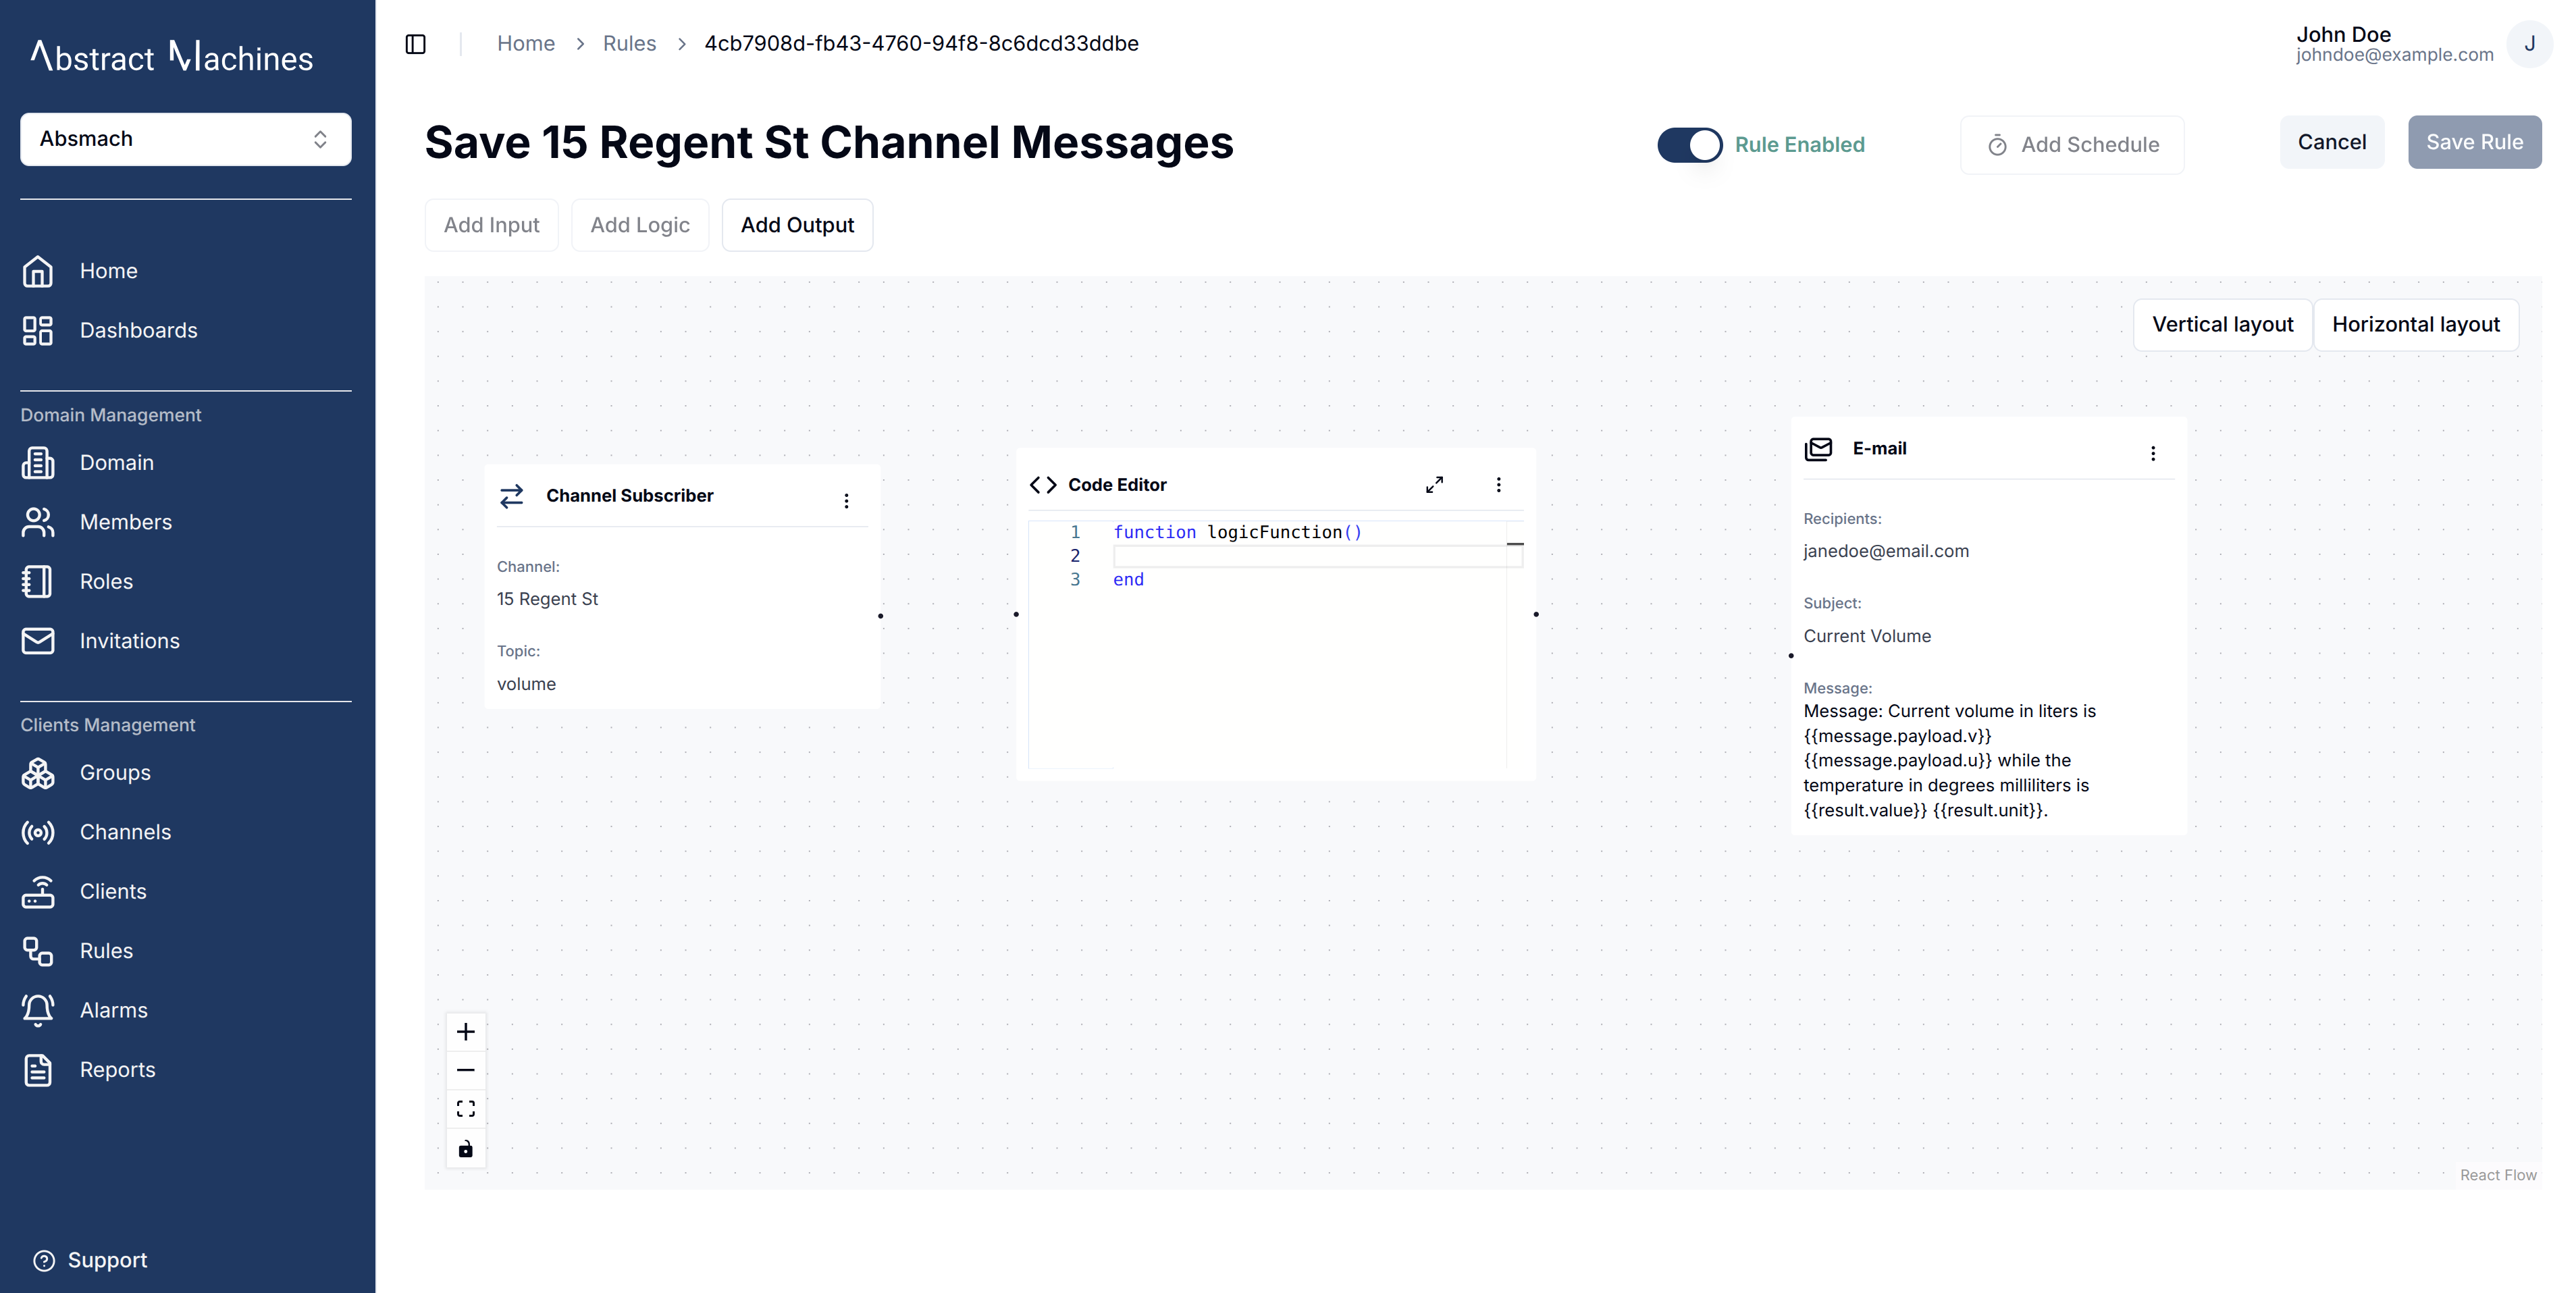
Task: Click the rule title heading
Action: click(x=829, y=142)
